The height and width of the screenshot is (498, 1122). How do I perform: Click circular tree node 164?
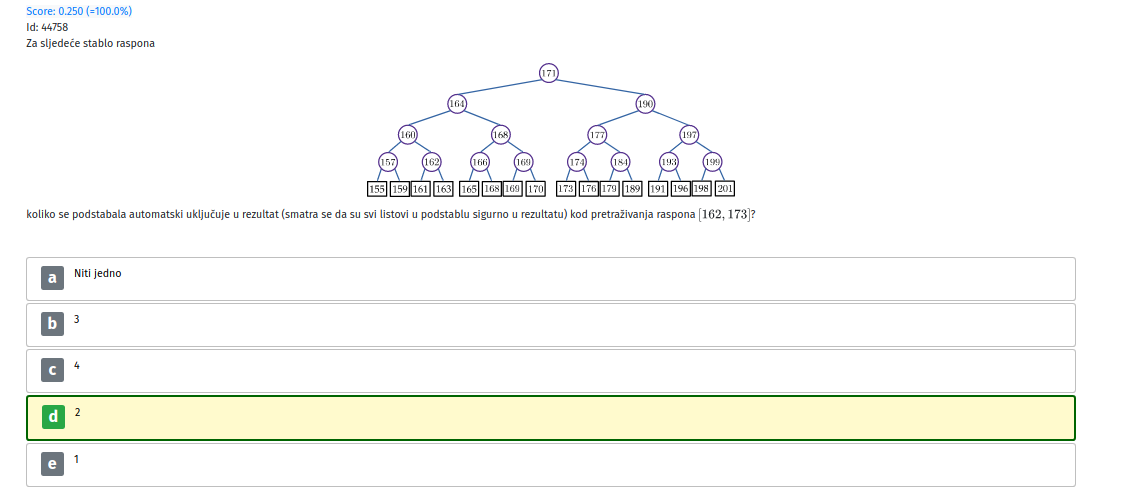coord(457,104)
